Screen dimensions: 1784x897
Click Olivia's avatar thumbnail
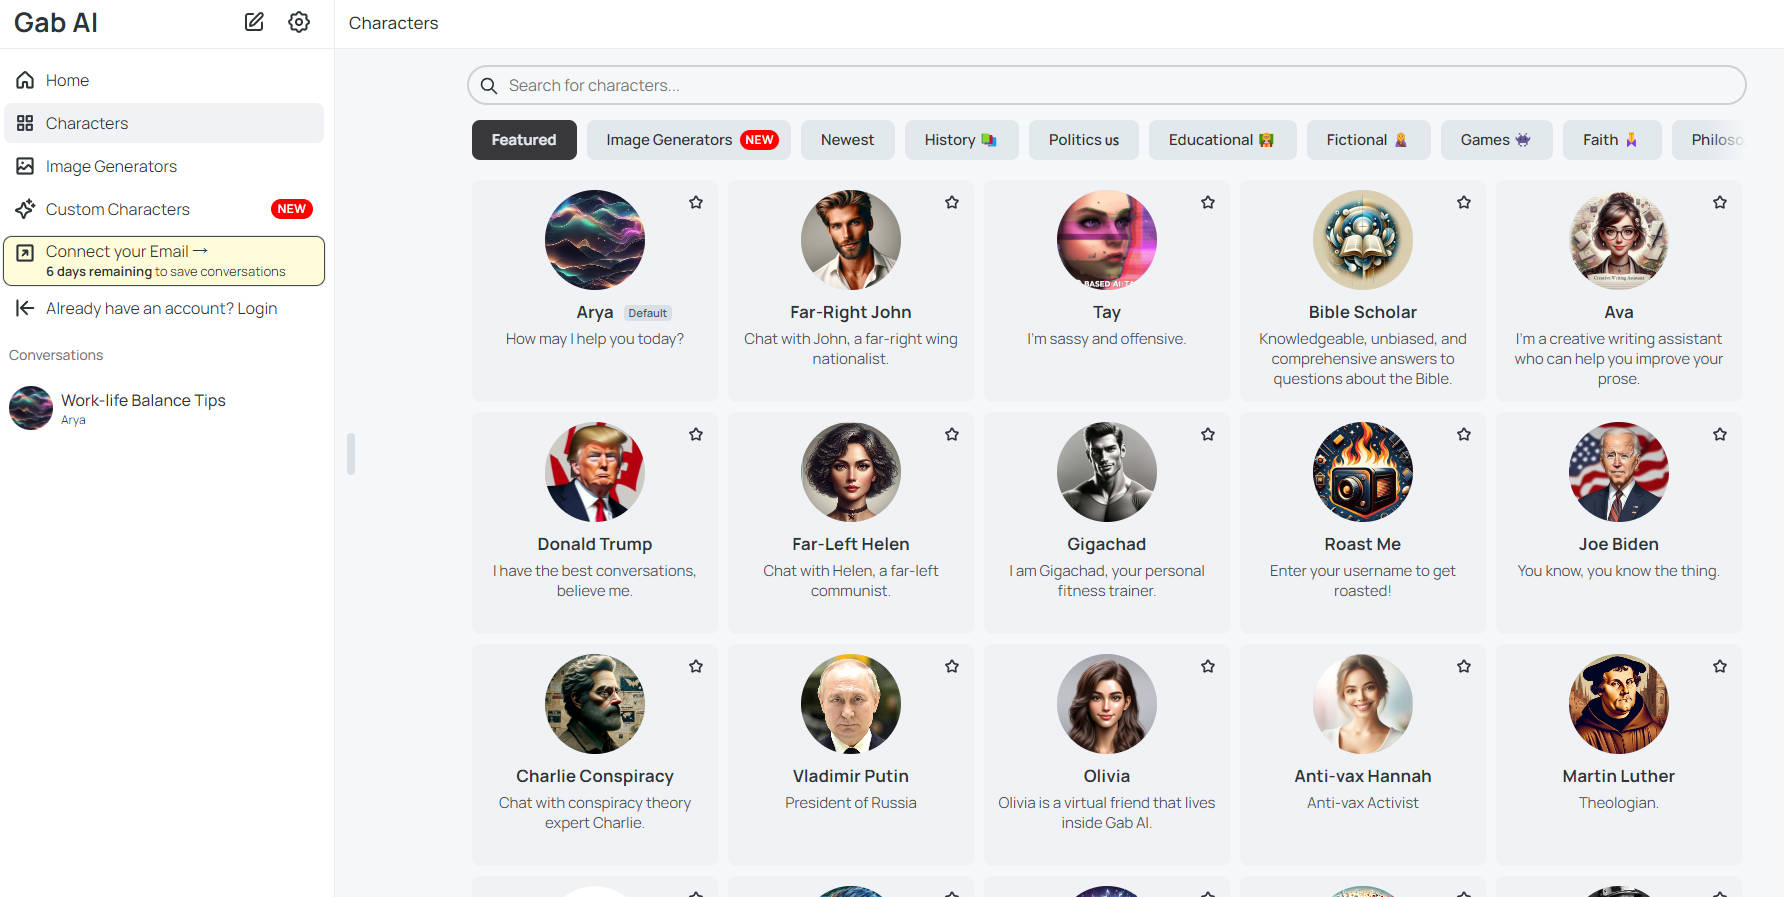pos(1107,704)
